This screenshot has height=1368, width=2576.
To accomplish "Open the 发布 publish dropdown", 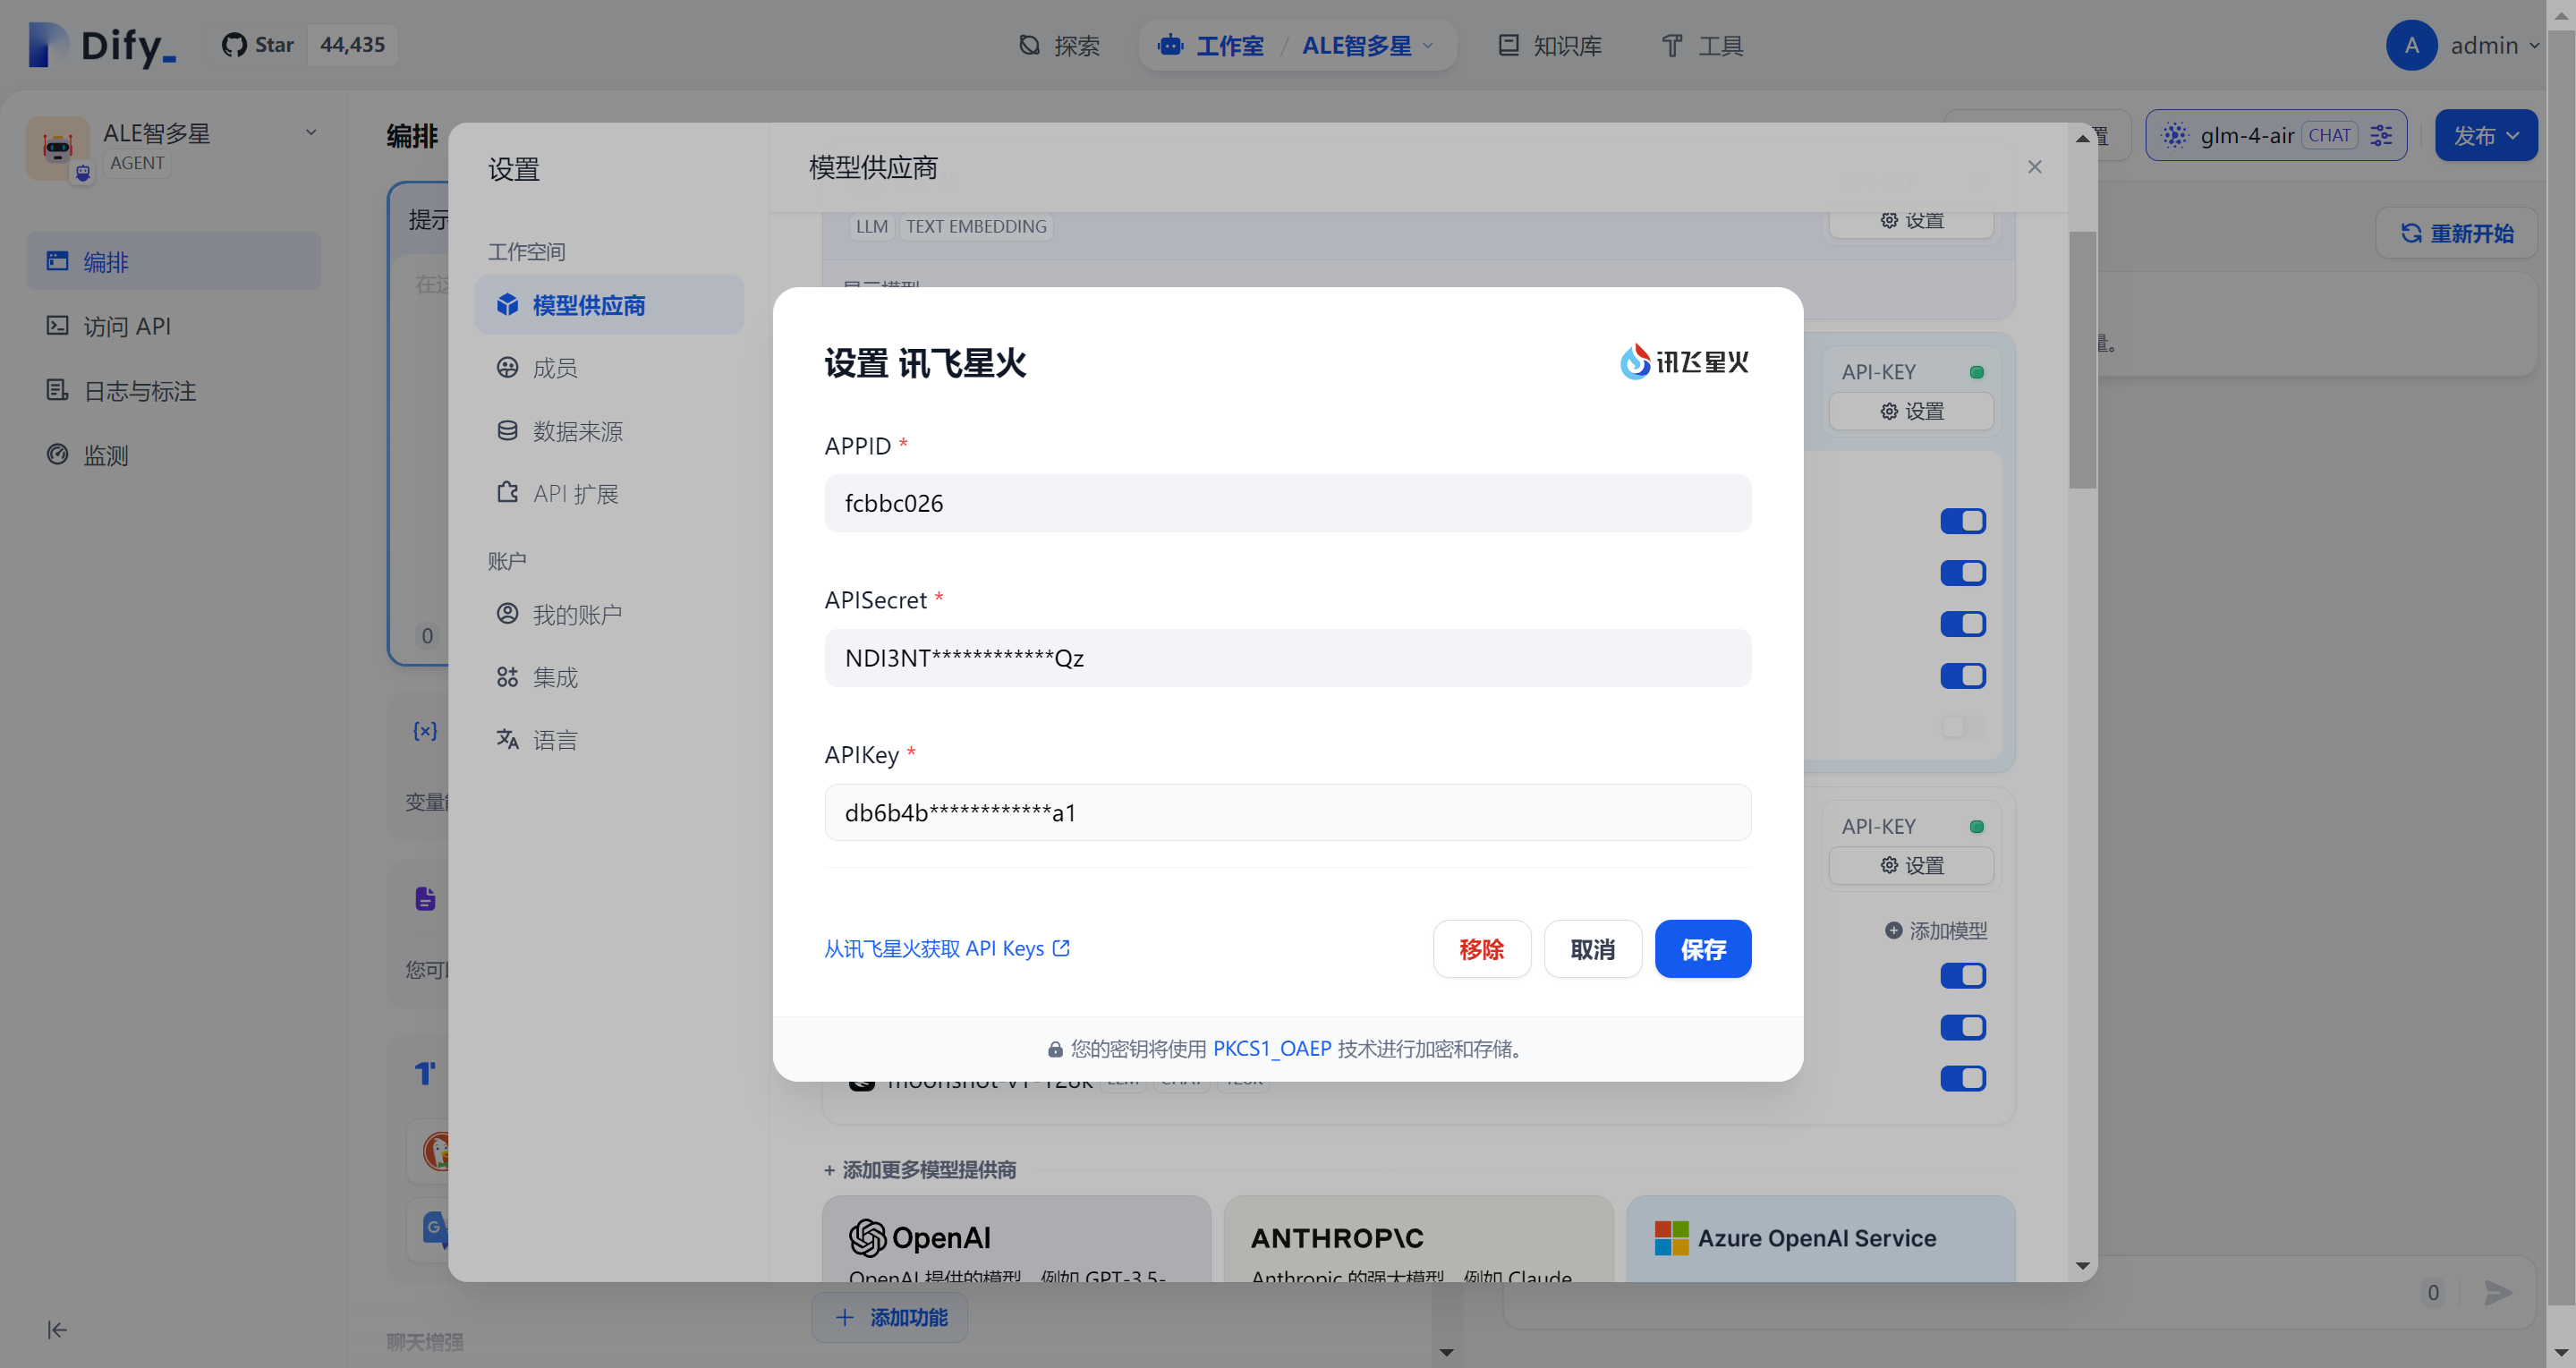I will [2485, 135].
